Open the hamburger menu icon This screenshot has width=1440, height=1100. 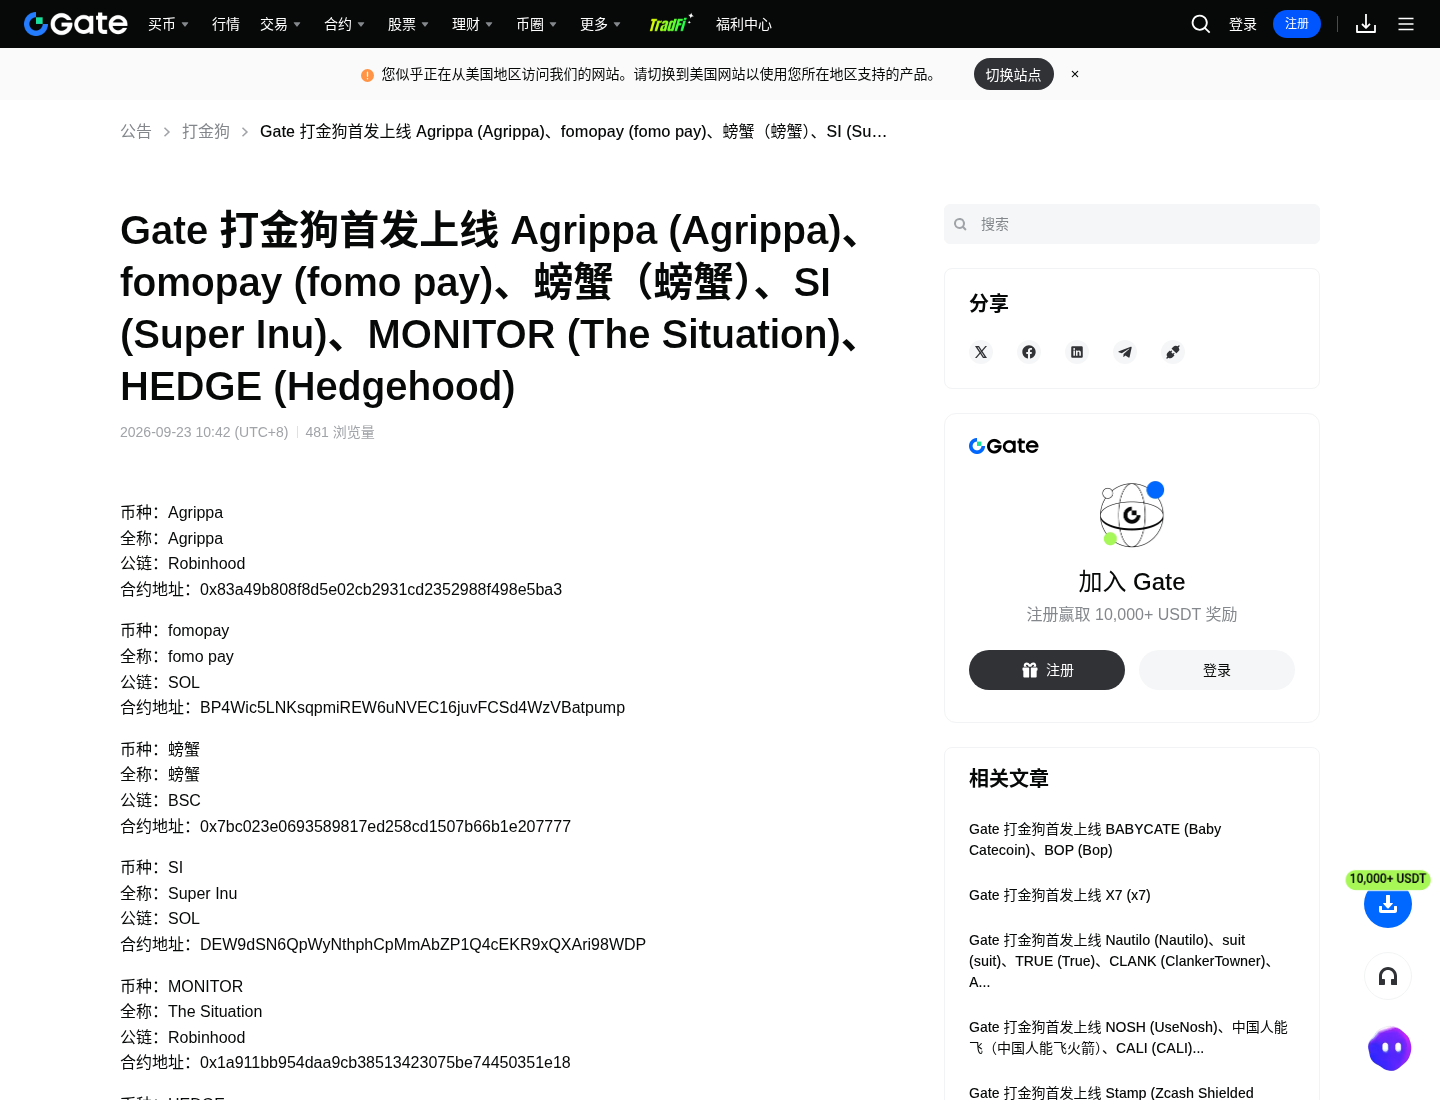click(x=1406, y=24)
